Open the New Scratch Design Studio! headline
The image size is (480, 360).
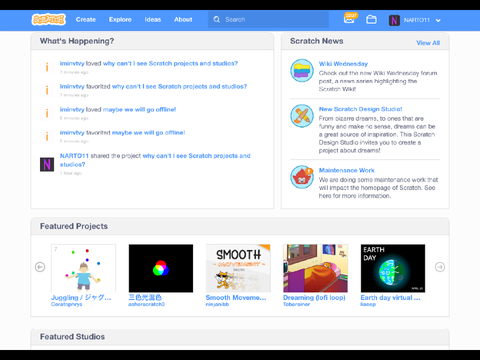click(360, 109)
